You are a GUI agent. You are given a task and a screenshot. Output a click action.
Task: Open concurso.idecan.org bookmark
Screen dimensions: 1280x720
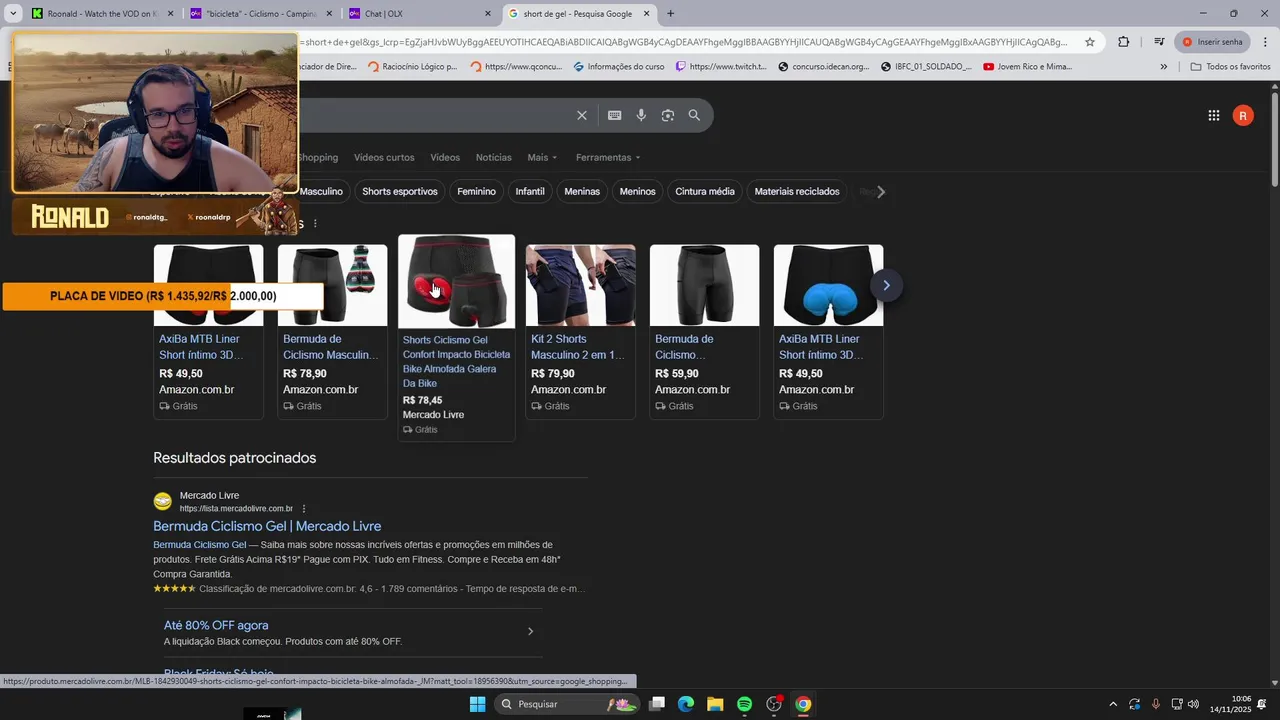[823, 67]
